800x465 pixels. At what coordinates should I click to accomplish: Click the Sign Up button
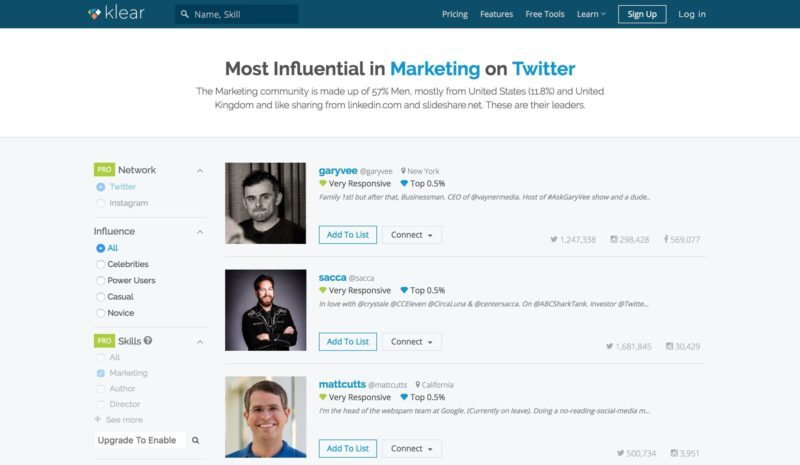[x=642, y=14]
